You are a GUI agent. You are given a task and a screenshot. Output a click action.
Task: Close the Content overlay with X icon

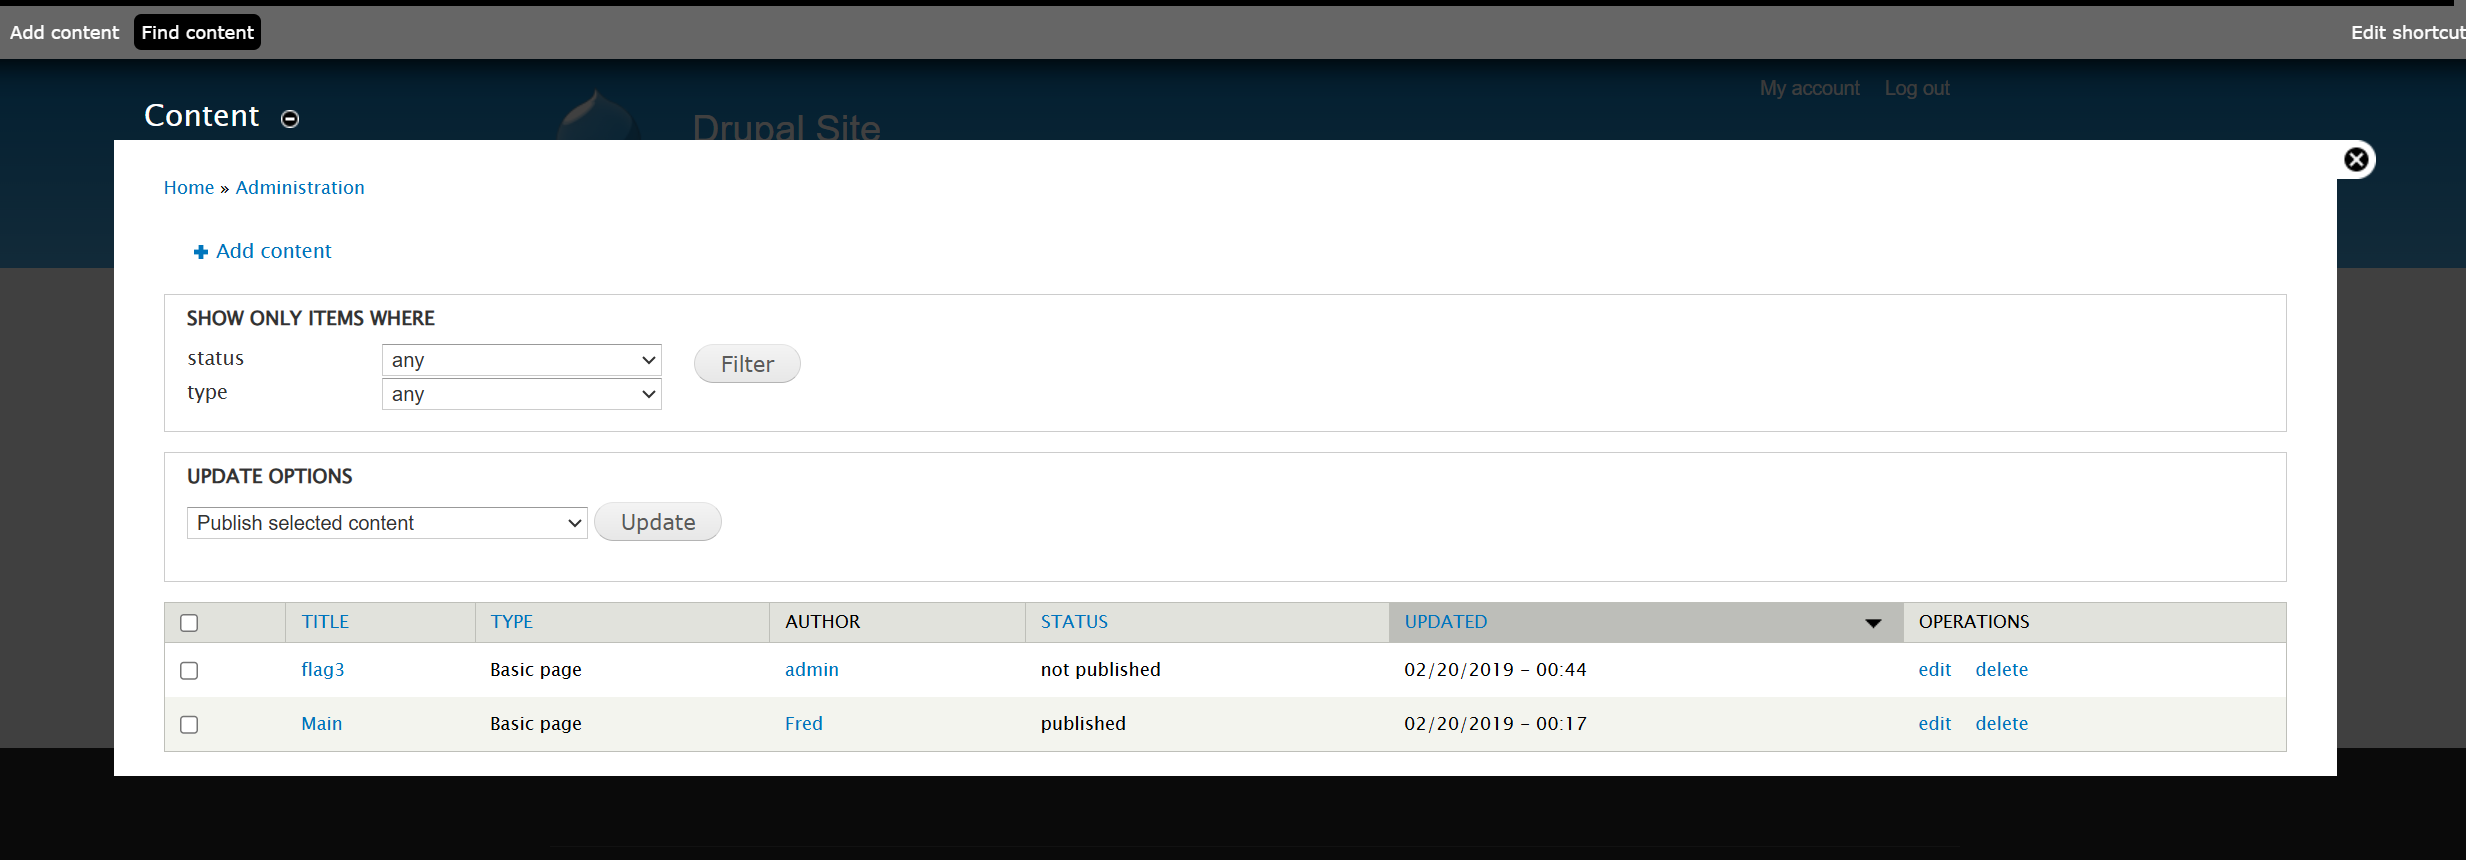point(2356,160)
